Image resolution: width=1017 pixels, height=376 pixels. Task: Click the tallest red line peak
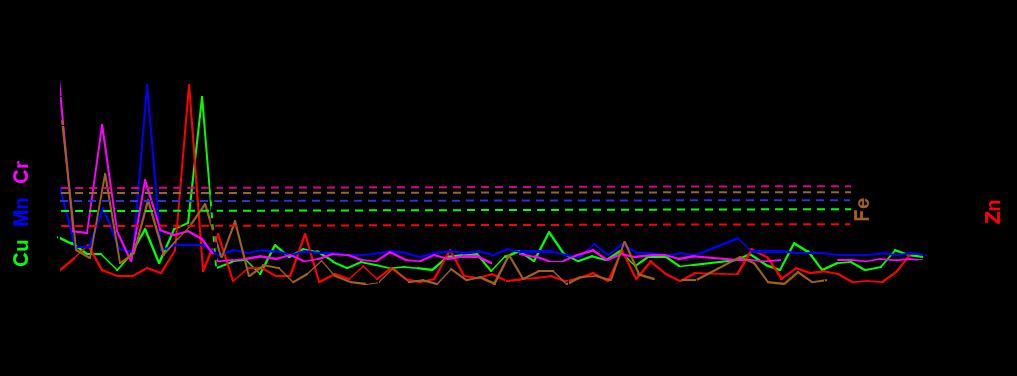click(x=189, y=85)
